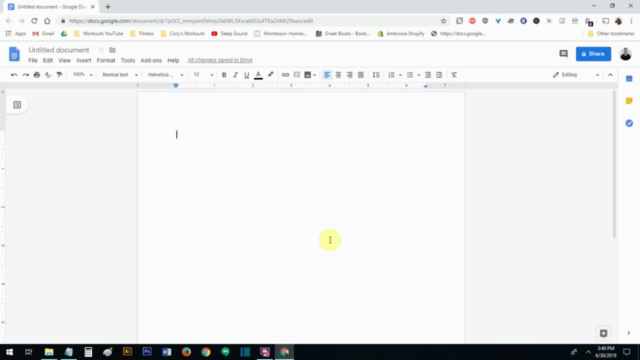Open the Calendar side panel

[x=629, y=78]
